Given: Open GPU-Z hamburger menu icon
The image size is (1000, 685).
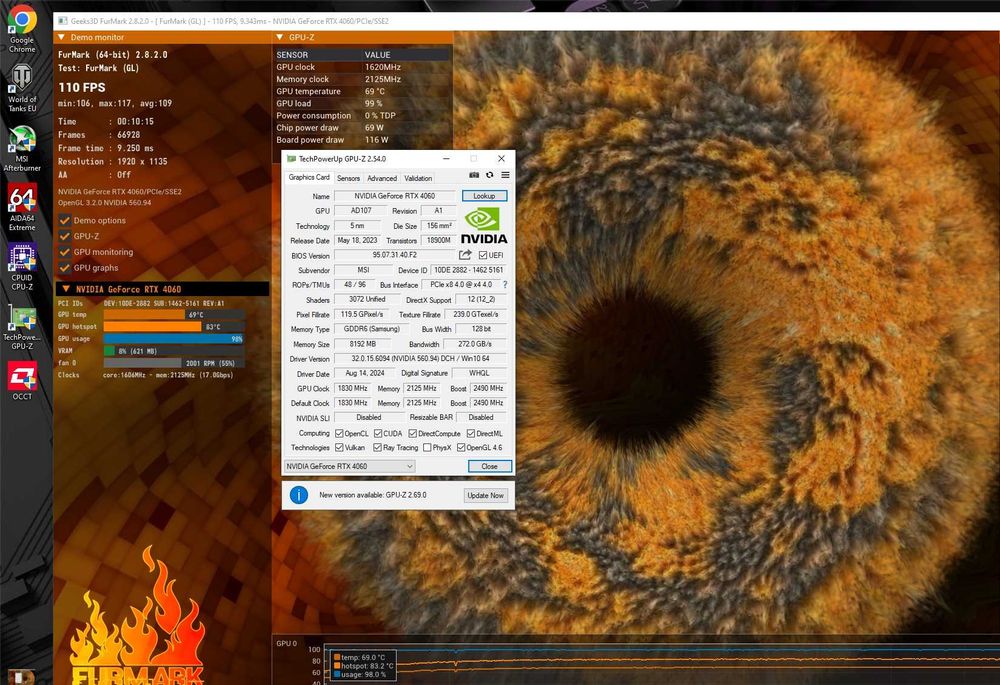Looking at the screenshot, I should (505, 175).
